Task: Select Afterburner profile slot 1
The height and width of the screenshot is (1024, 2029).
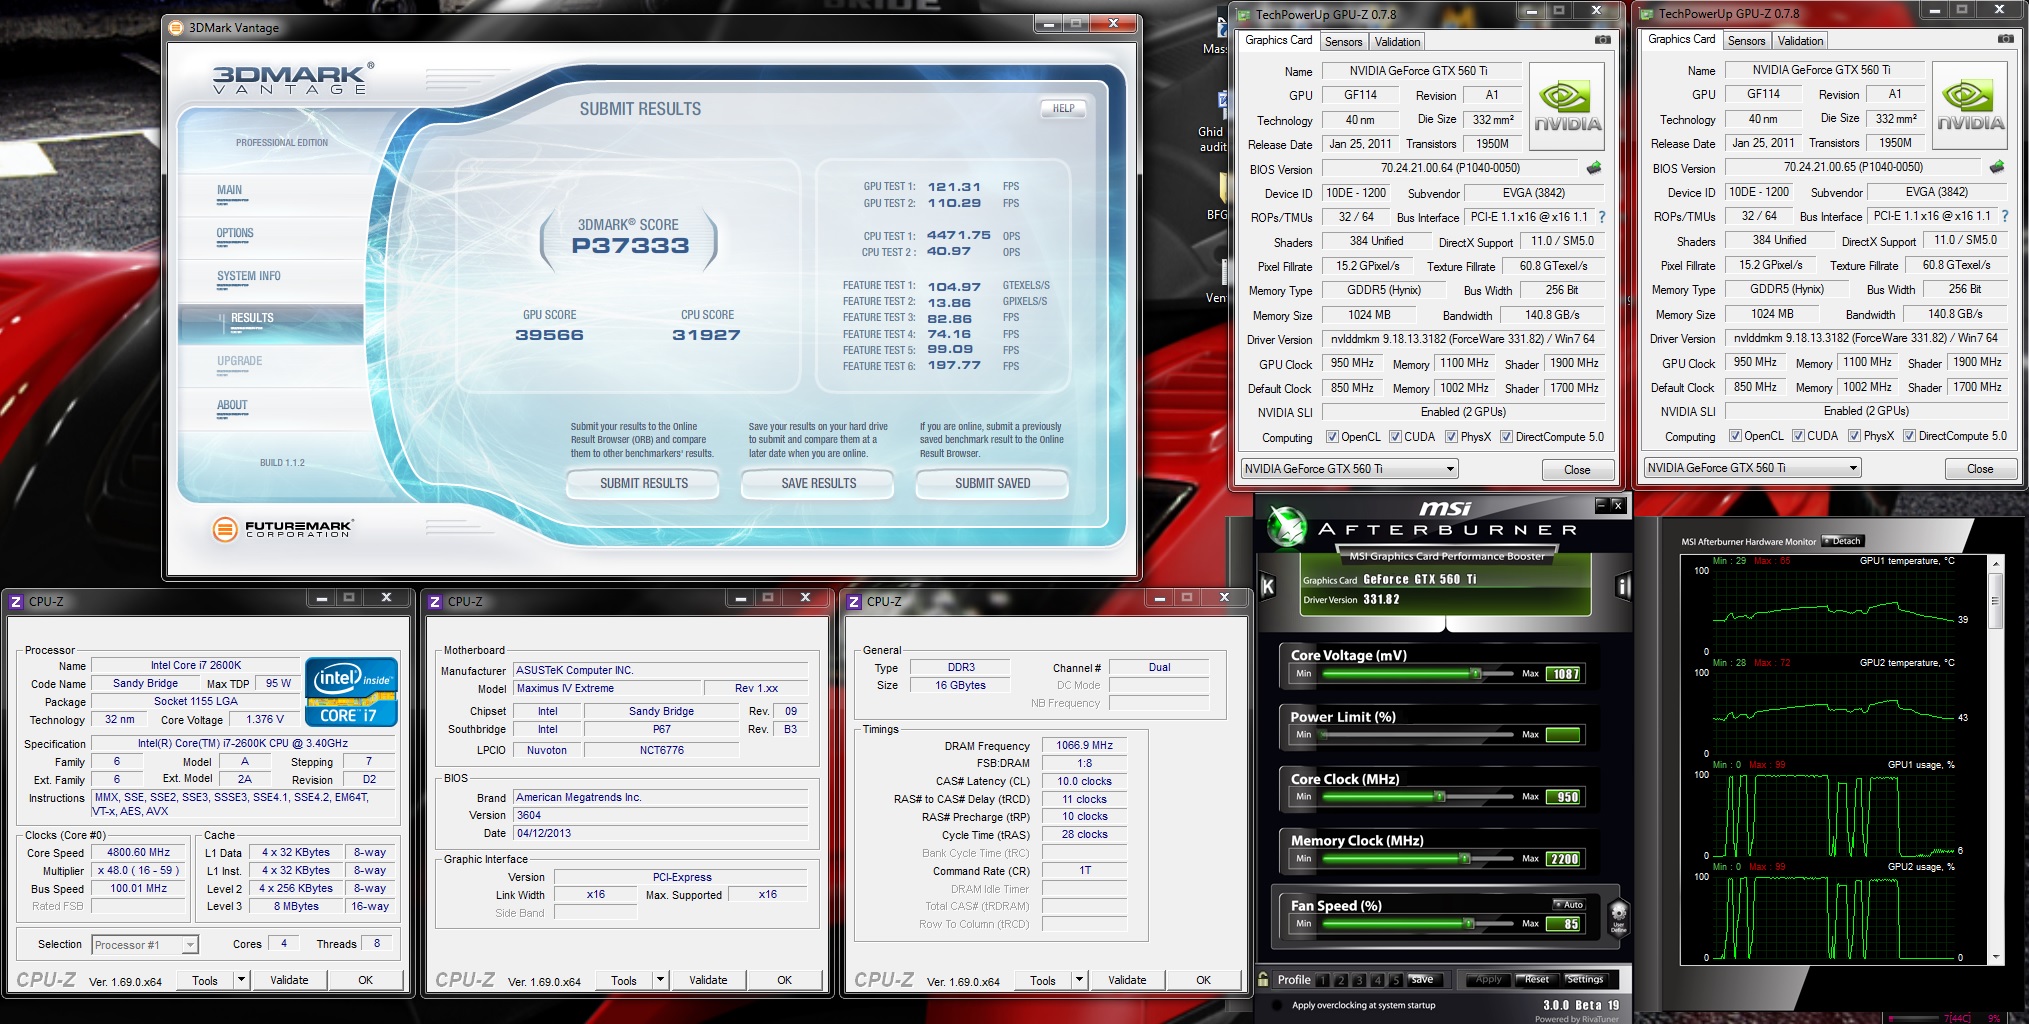Action: [x=1323, y=980]
